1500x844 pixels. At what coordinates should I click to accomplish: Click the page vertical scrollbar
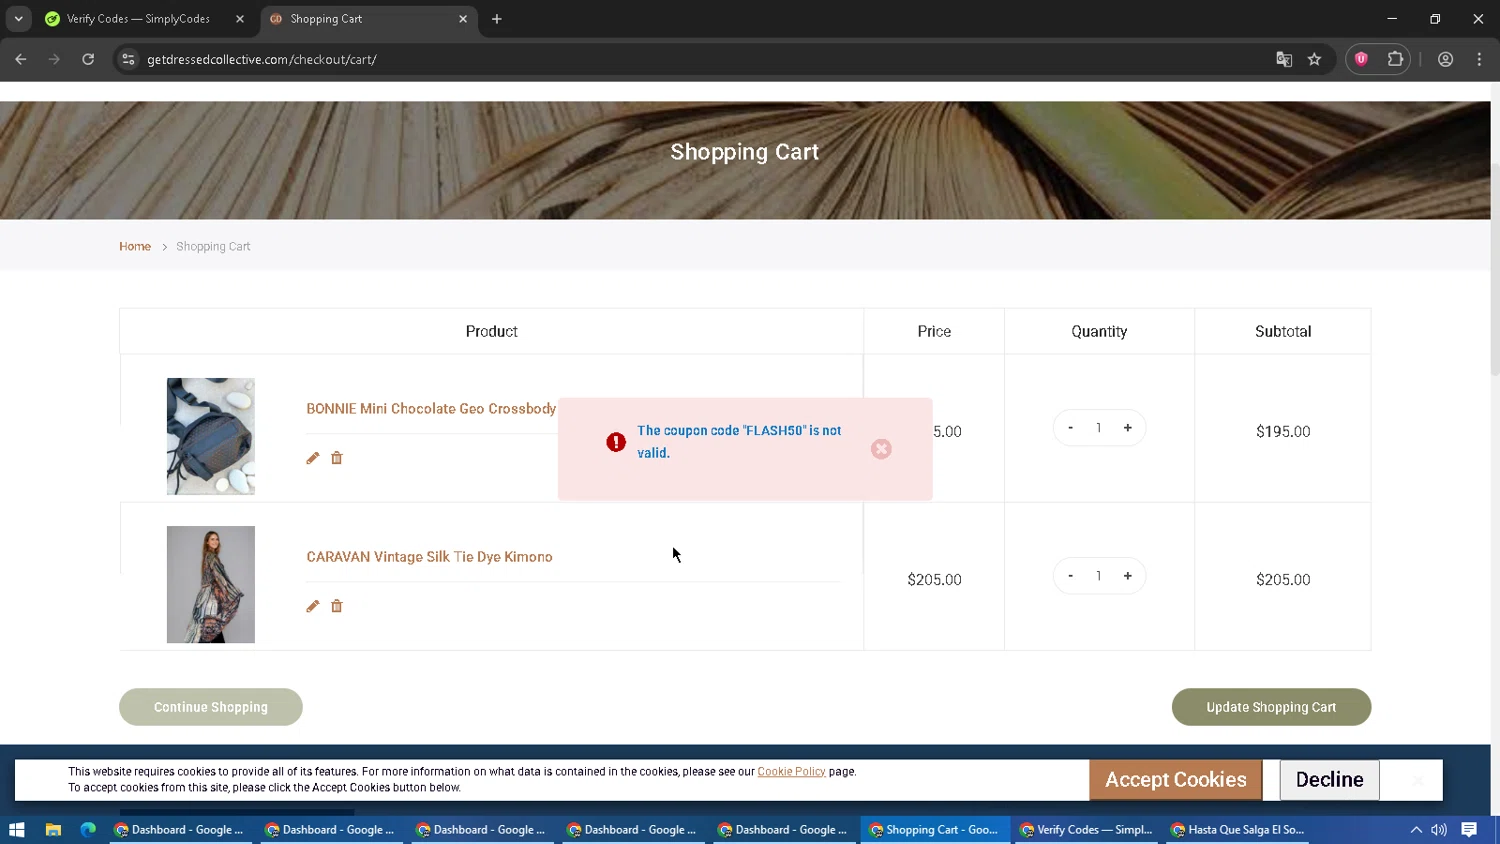(x=1495, y=270)
